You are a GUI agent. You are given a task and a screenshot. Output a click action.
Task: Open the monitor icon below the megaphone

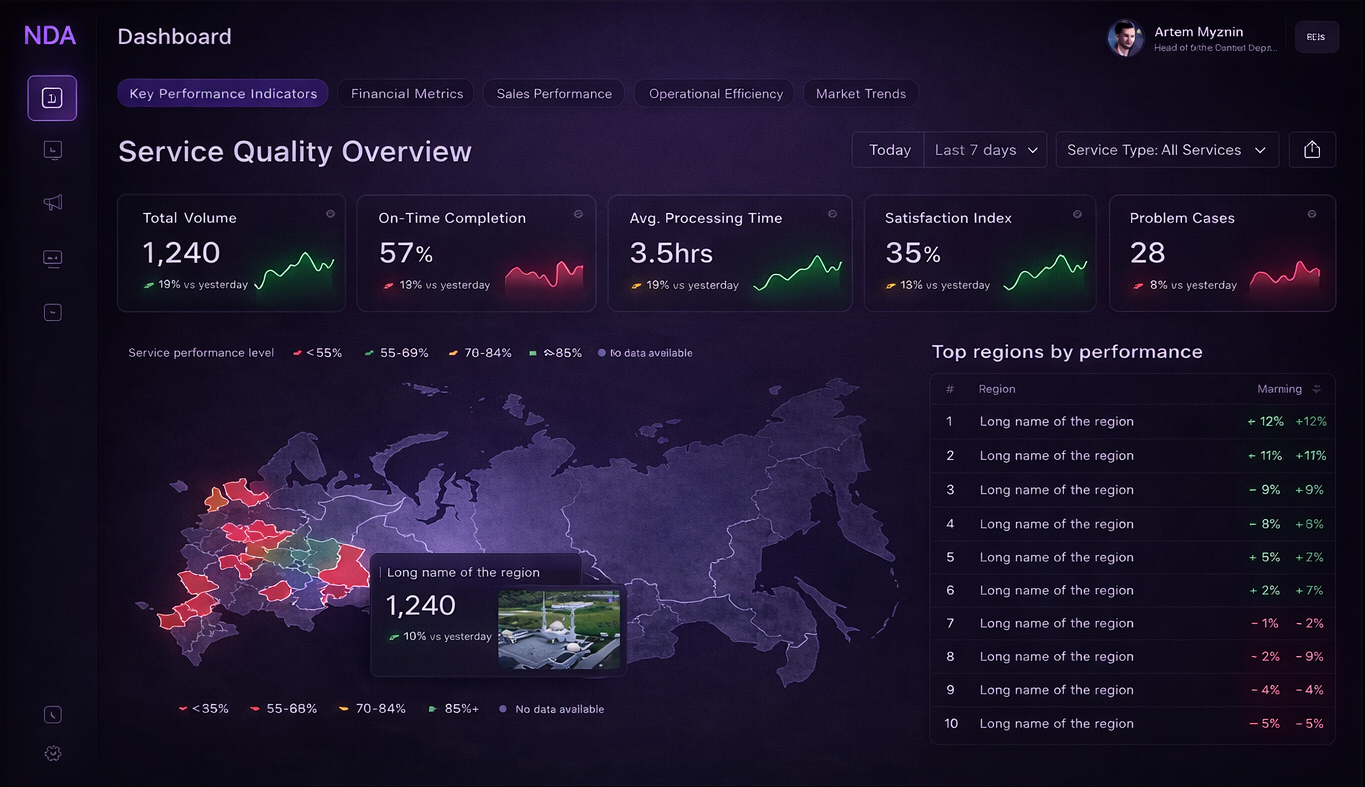[x=53, y=259]
